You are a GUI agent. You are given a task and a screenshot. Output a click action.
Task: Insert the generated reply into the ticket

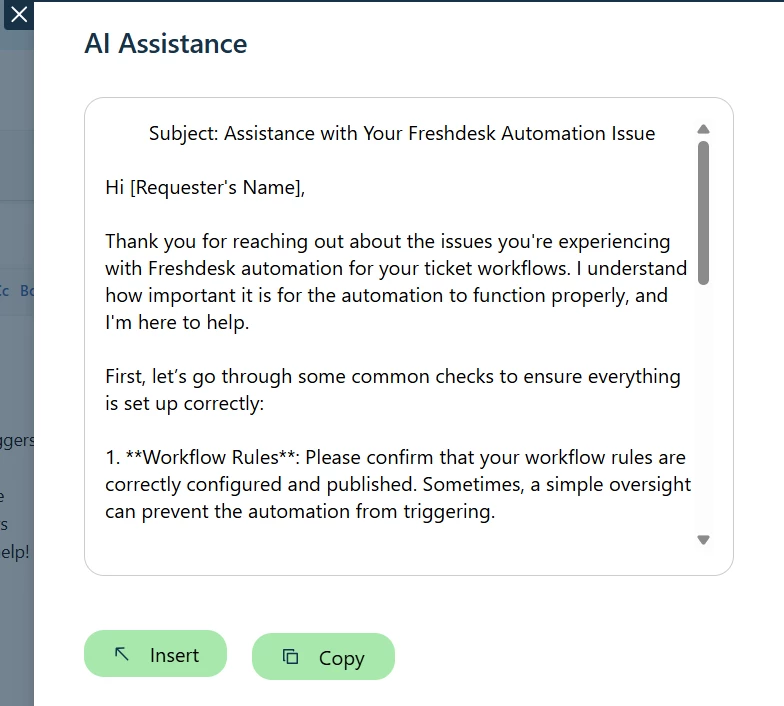[x=156, y=654]
